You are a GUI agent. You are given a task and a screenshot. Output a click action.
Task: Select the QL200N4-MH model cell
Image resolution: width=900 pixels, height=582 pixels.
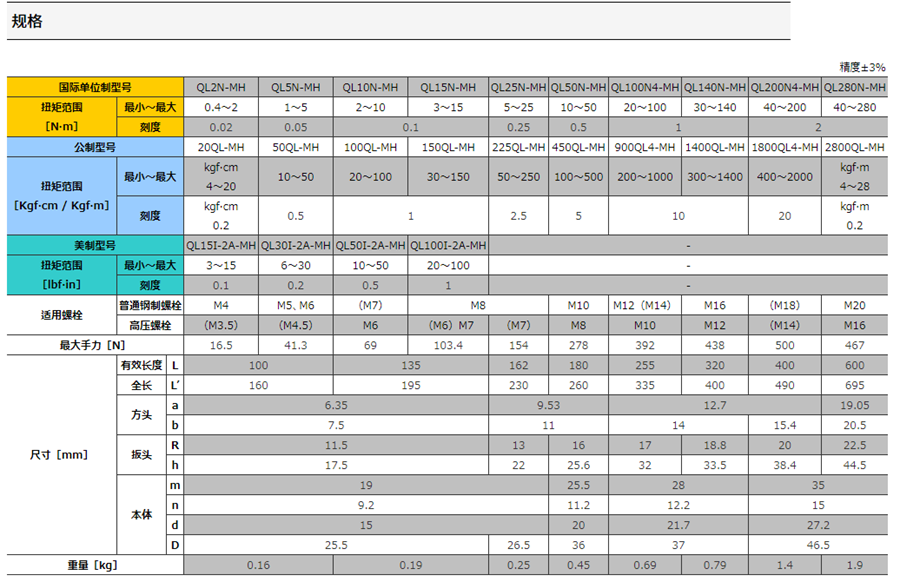click(x=785, y=87)
